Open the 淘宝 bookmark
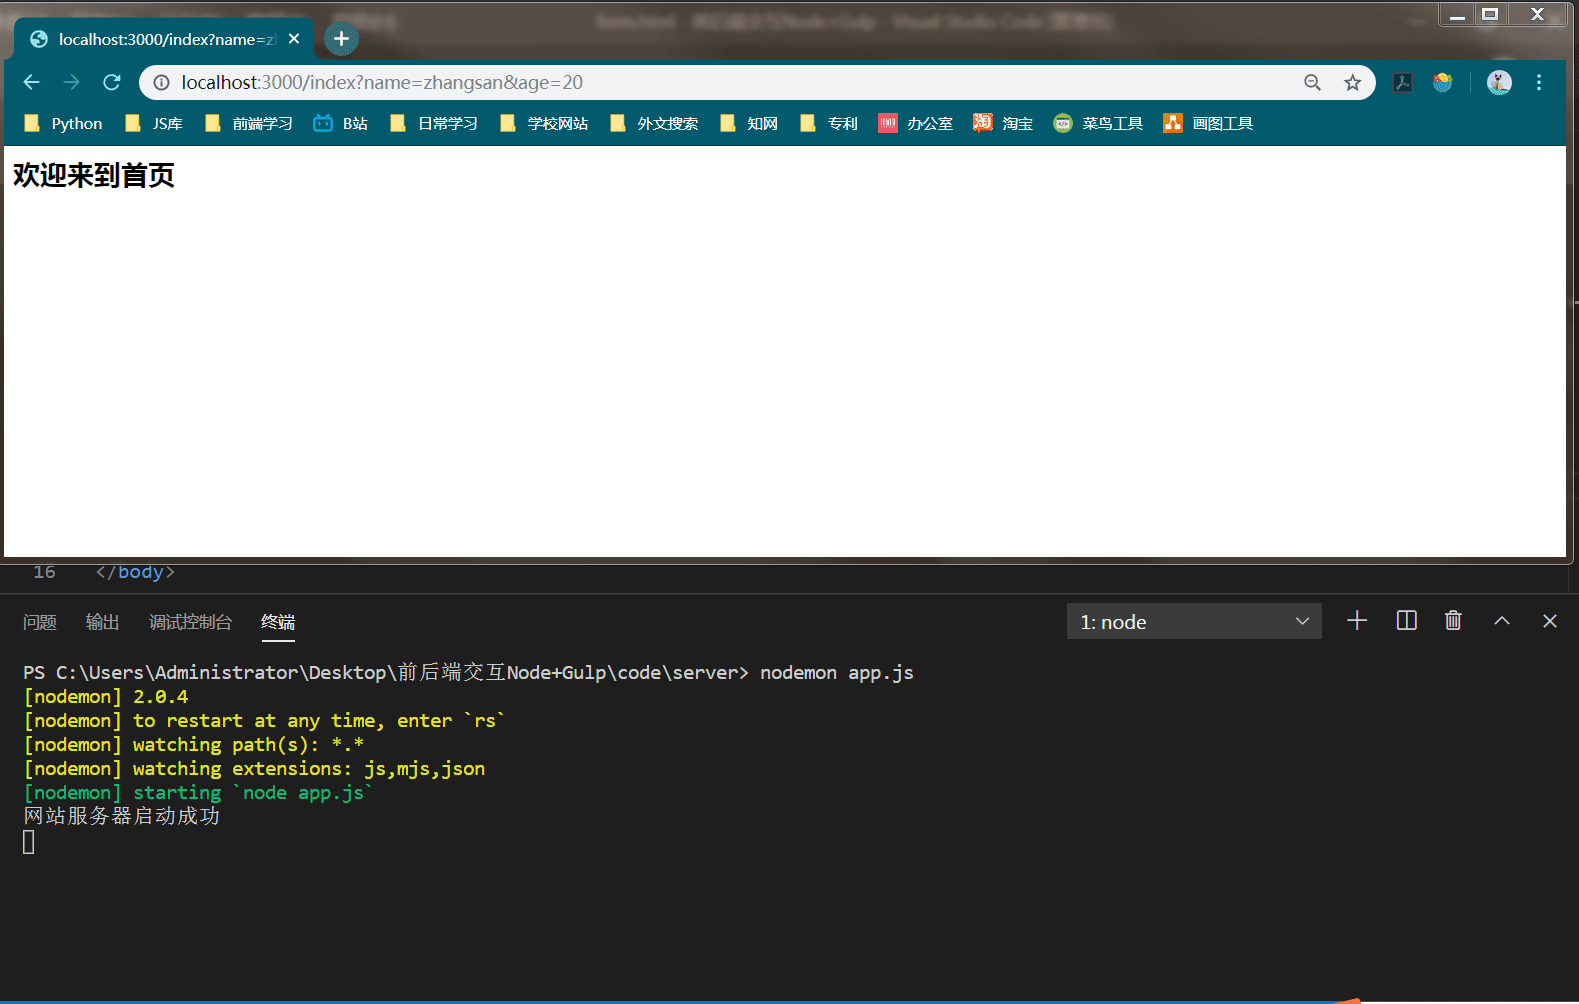Screen dimensions: 1579x1004 click(x=1003, y=123)
